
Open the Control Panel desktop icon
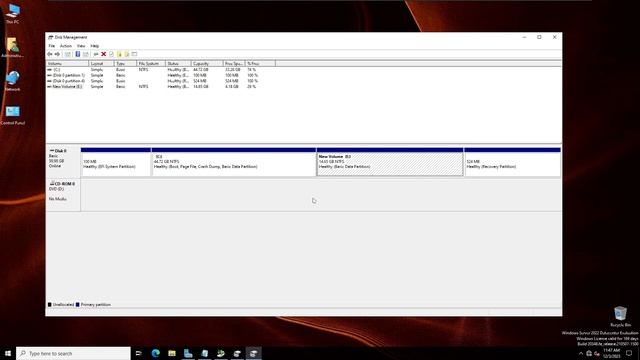(13, 115)
